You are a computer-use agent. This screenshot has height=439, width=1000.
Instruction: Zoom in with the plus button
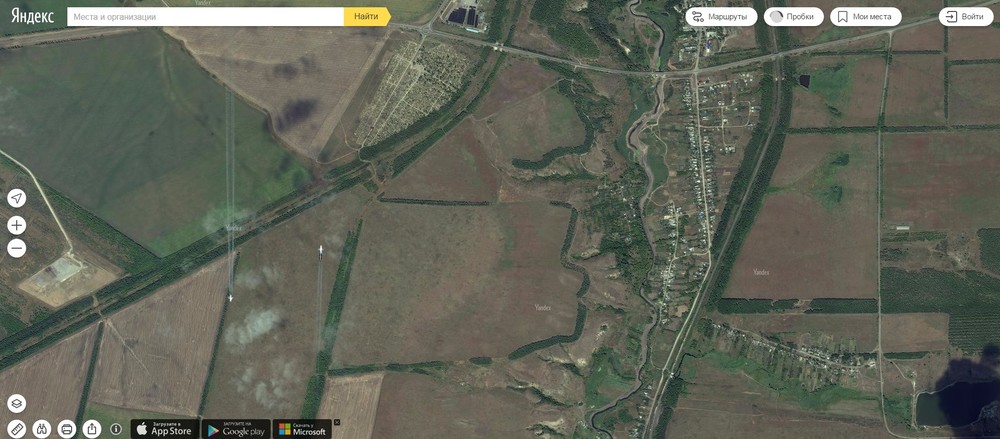click(17, 225)
